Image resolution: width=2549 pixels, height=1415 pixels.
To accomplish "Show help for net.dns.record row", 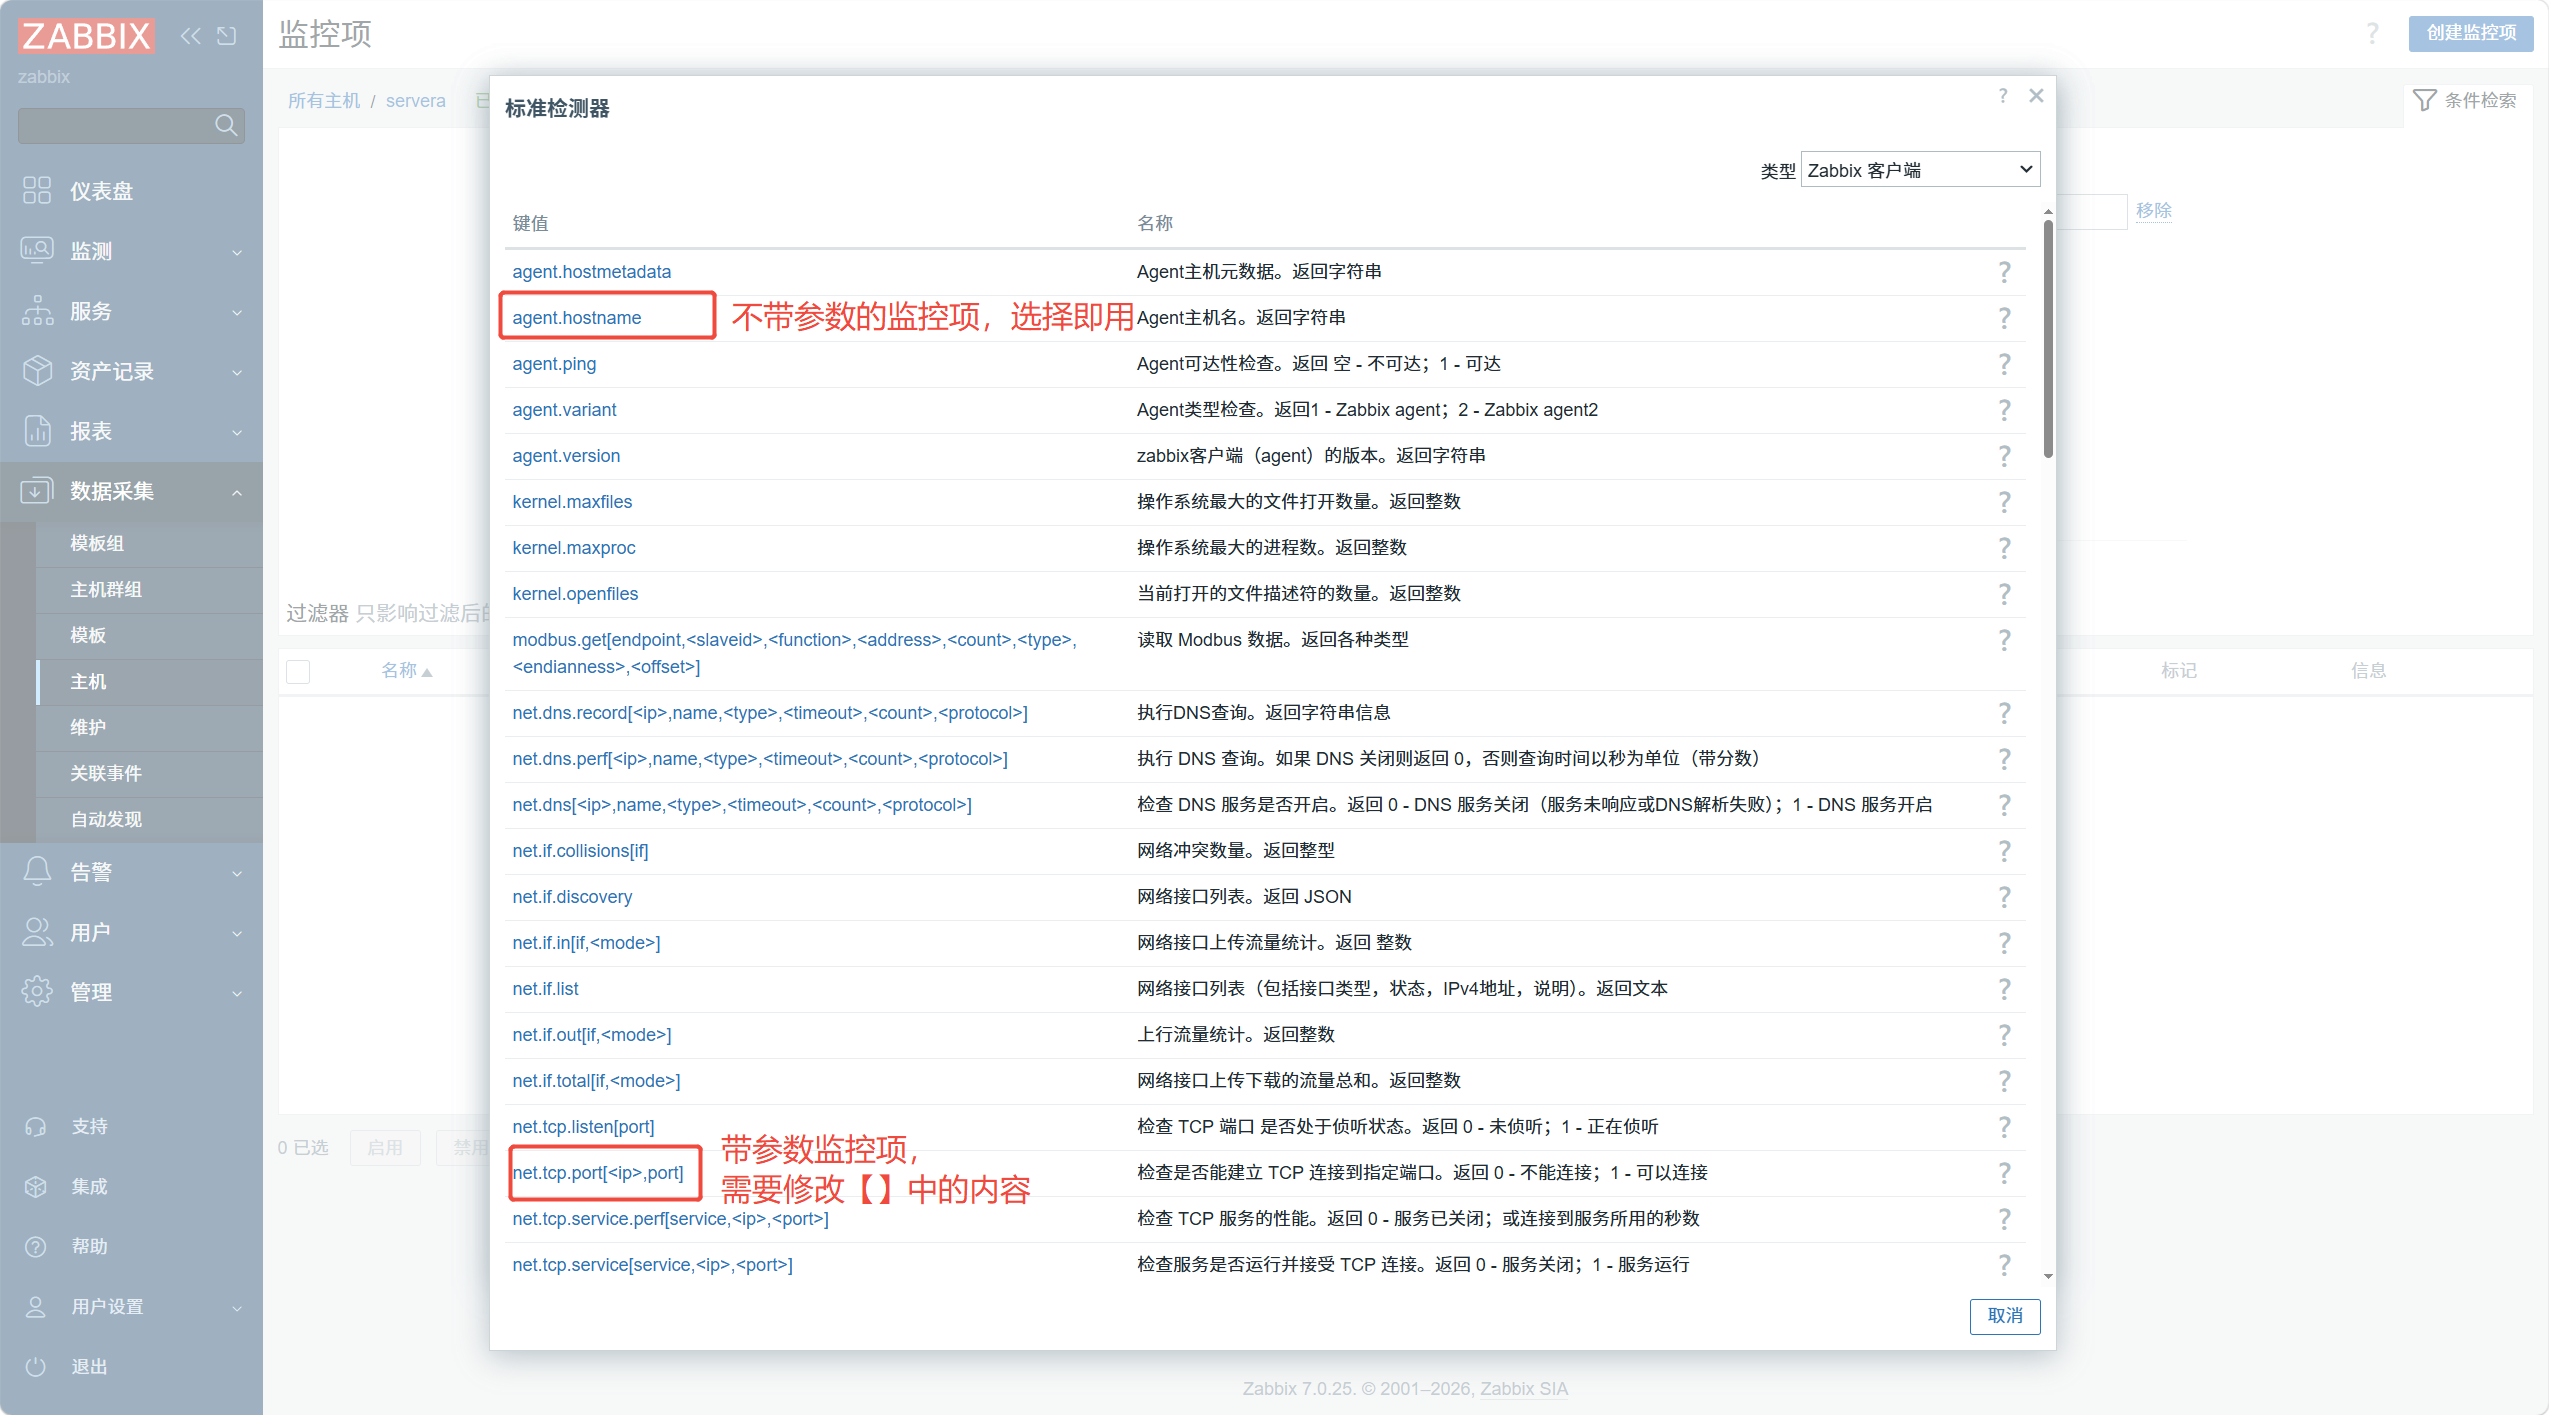I will [2004, 713].
